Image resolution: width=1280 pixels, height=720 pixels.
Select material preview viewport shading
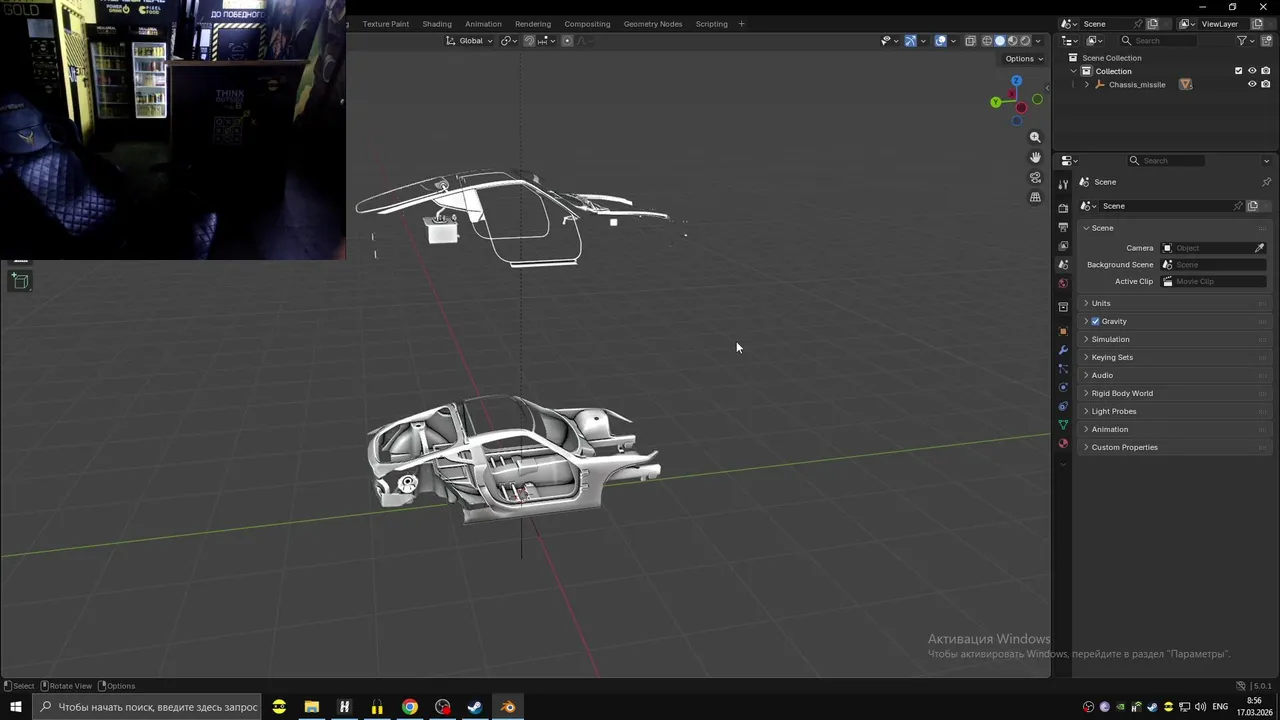pyautogui.click(x=1012, y=41)
